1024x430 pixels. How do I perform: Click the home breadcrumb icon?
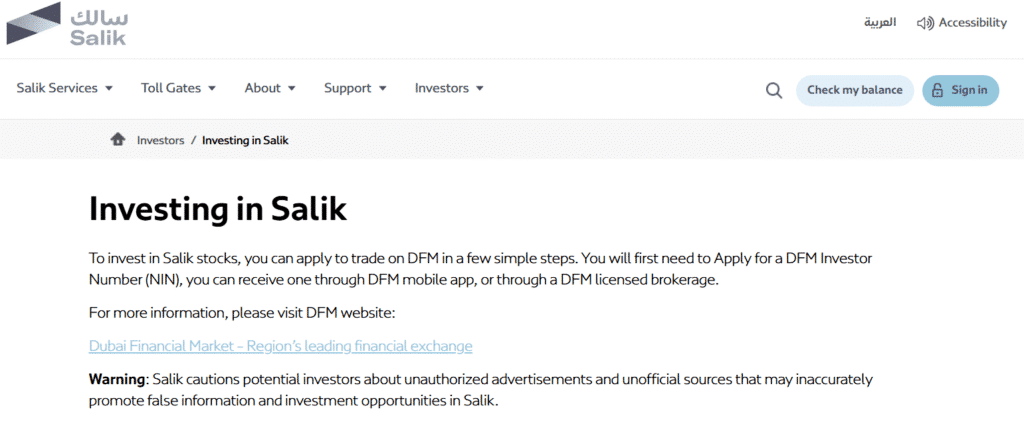tap(118, 139)
